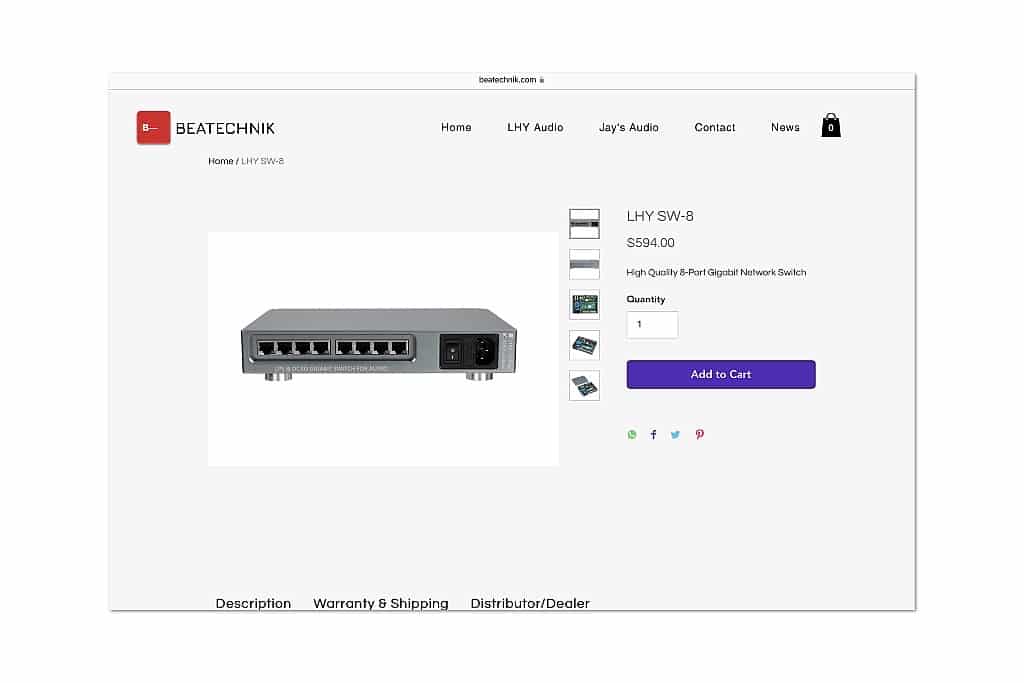The height and width of the screenshot is (683, 1024).
Task: Open the Home menu item
Action: pyautogui.click(x=456, y=127)
